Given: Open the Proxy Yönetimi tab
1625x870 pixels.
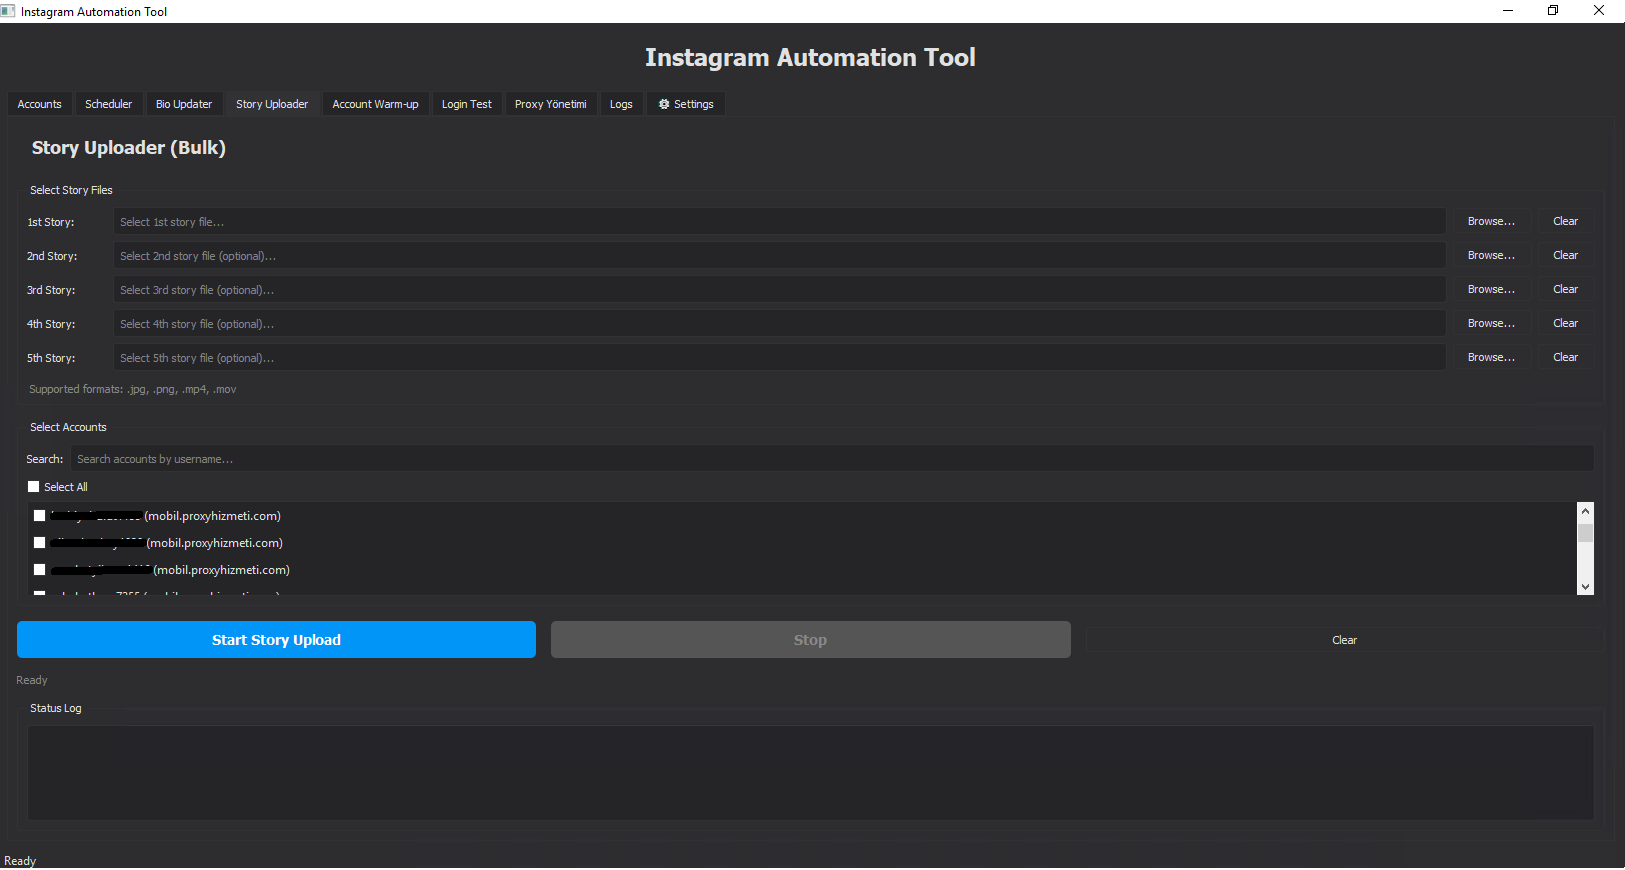Looking at the screenshot, I should pos(551,104).
